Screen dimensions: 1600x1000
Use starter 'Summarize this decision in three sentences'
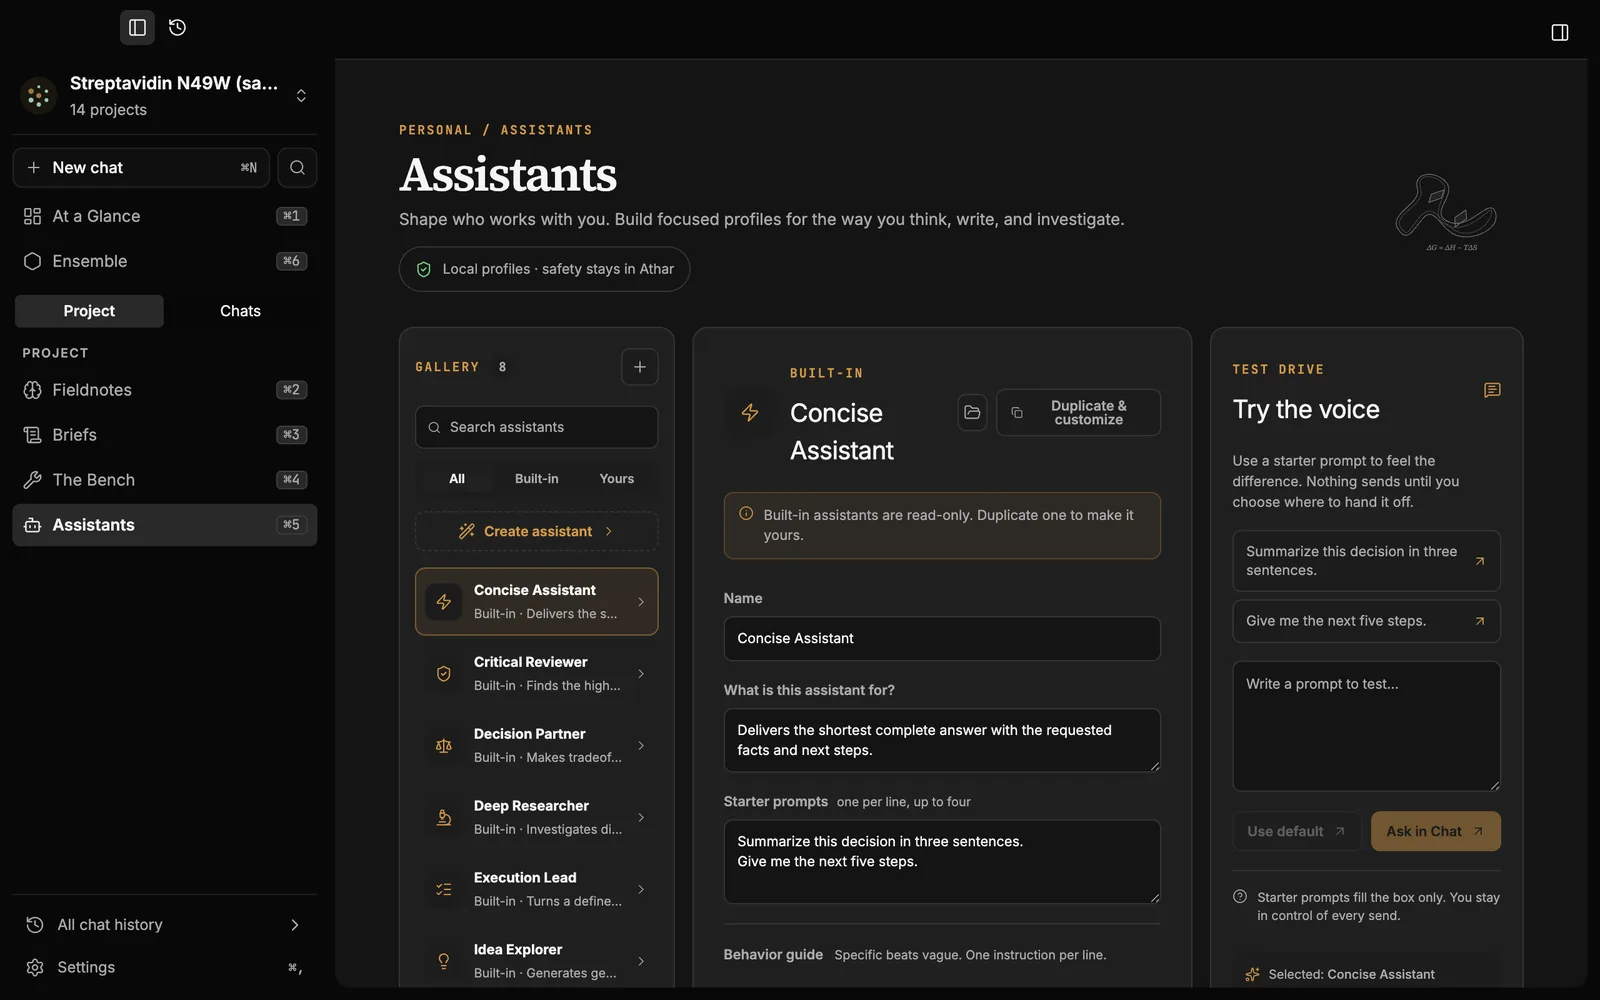point(1366,561)
